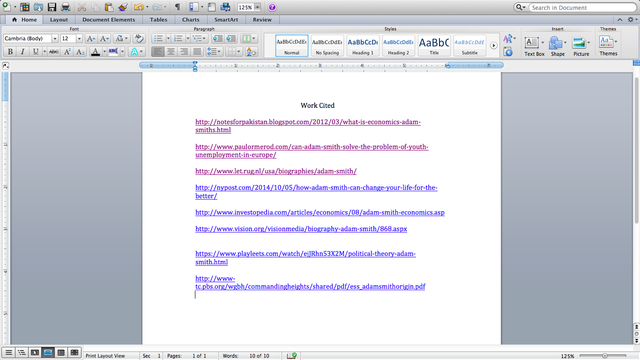This screenshot has width=640, height=360.
Task: Click the bulleted list icon
Action: click(x=158, y=38)
